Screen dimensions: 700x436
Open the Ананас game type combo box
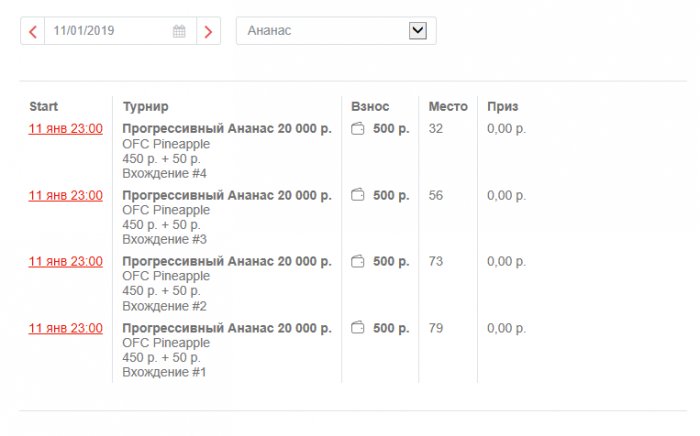(325, 31)
